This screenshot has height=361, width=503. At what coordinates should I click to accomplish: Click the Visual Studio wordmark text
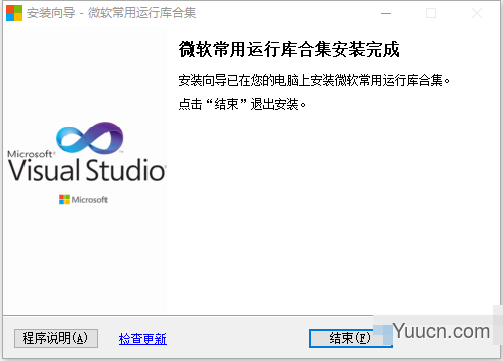point(87,170)
